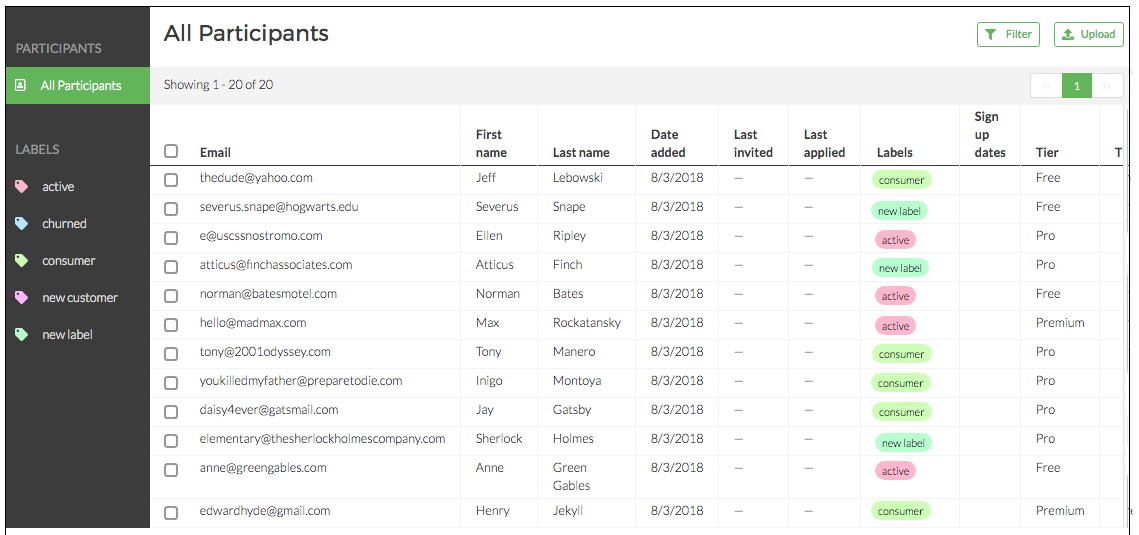This screenshot has width=1139, height=535.
Task: Click the blue tag icon beside churned
Action: point(22,224)
